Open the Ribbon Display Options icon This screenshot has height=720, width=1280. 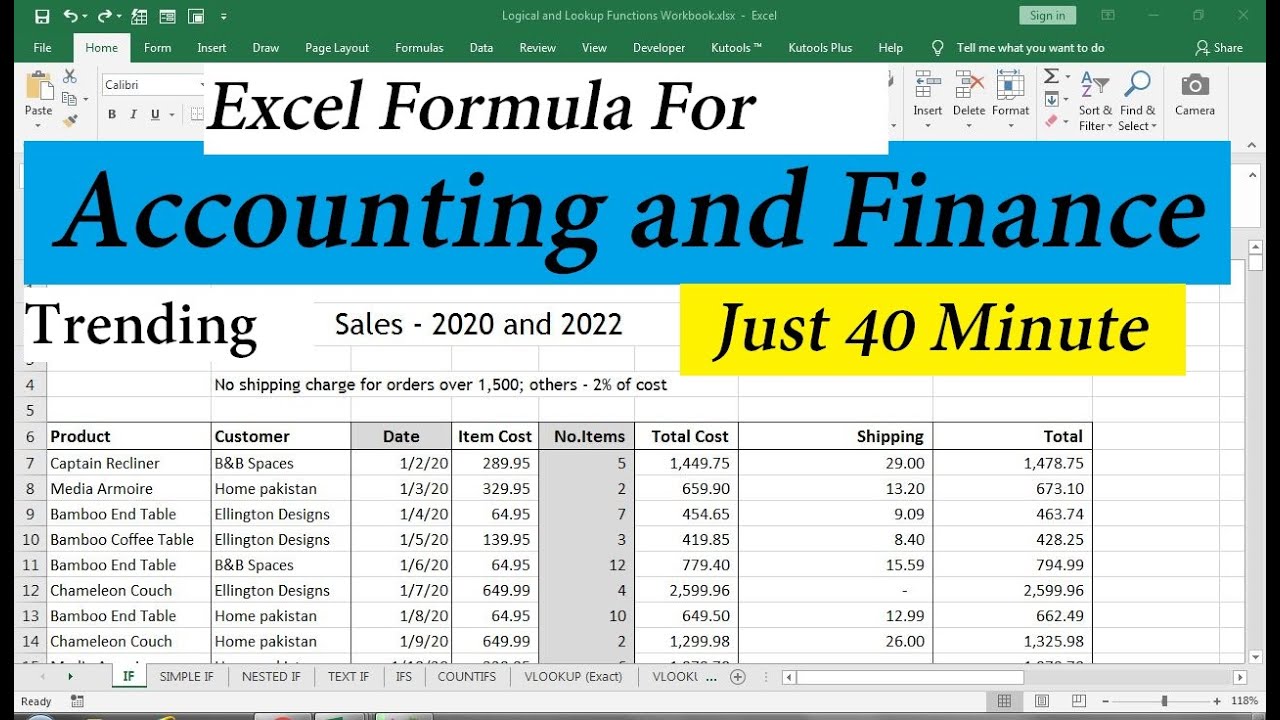[1107, 16]
